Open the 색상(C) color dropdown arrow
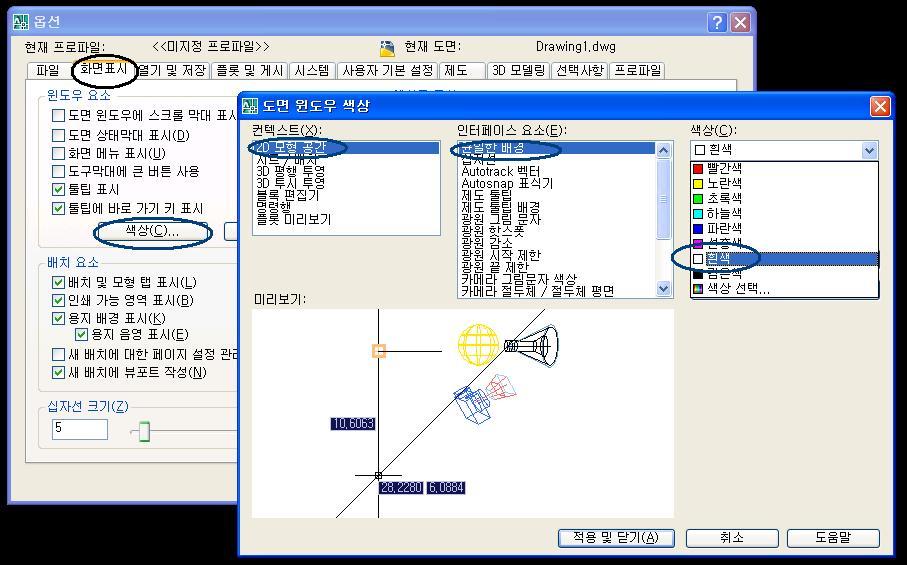 [x=869, y=150]
